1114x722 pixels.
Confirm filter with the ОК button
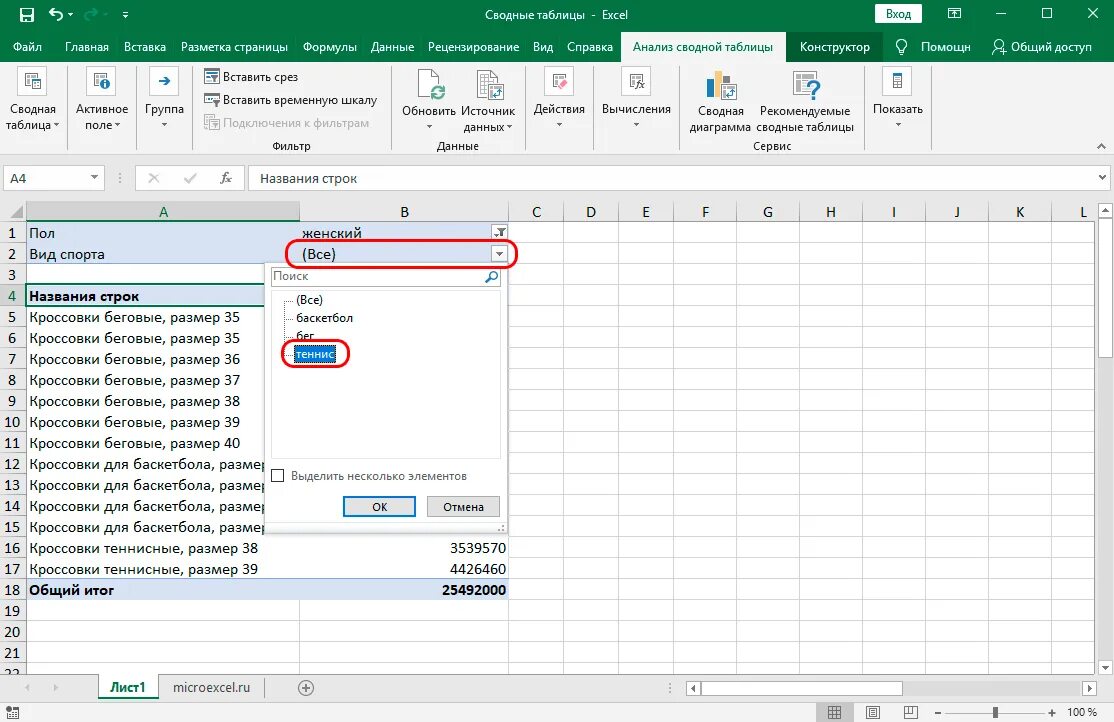[x=379, y=507]
